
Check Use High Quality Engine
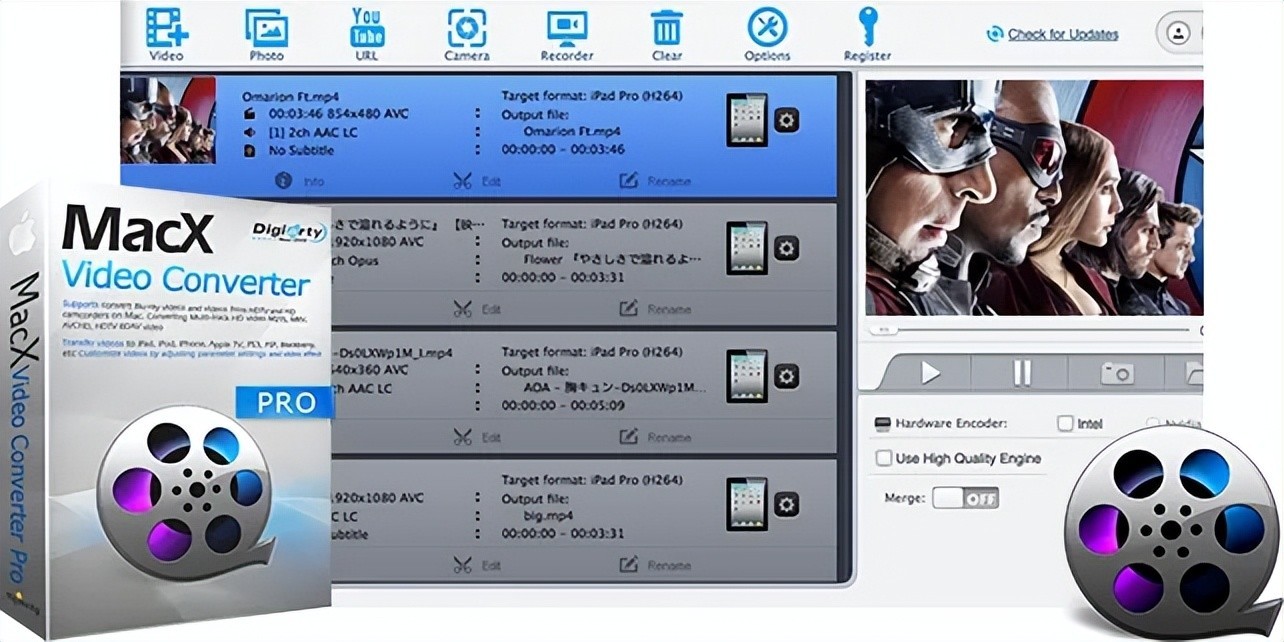click(883, 458)
